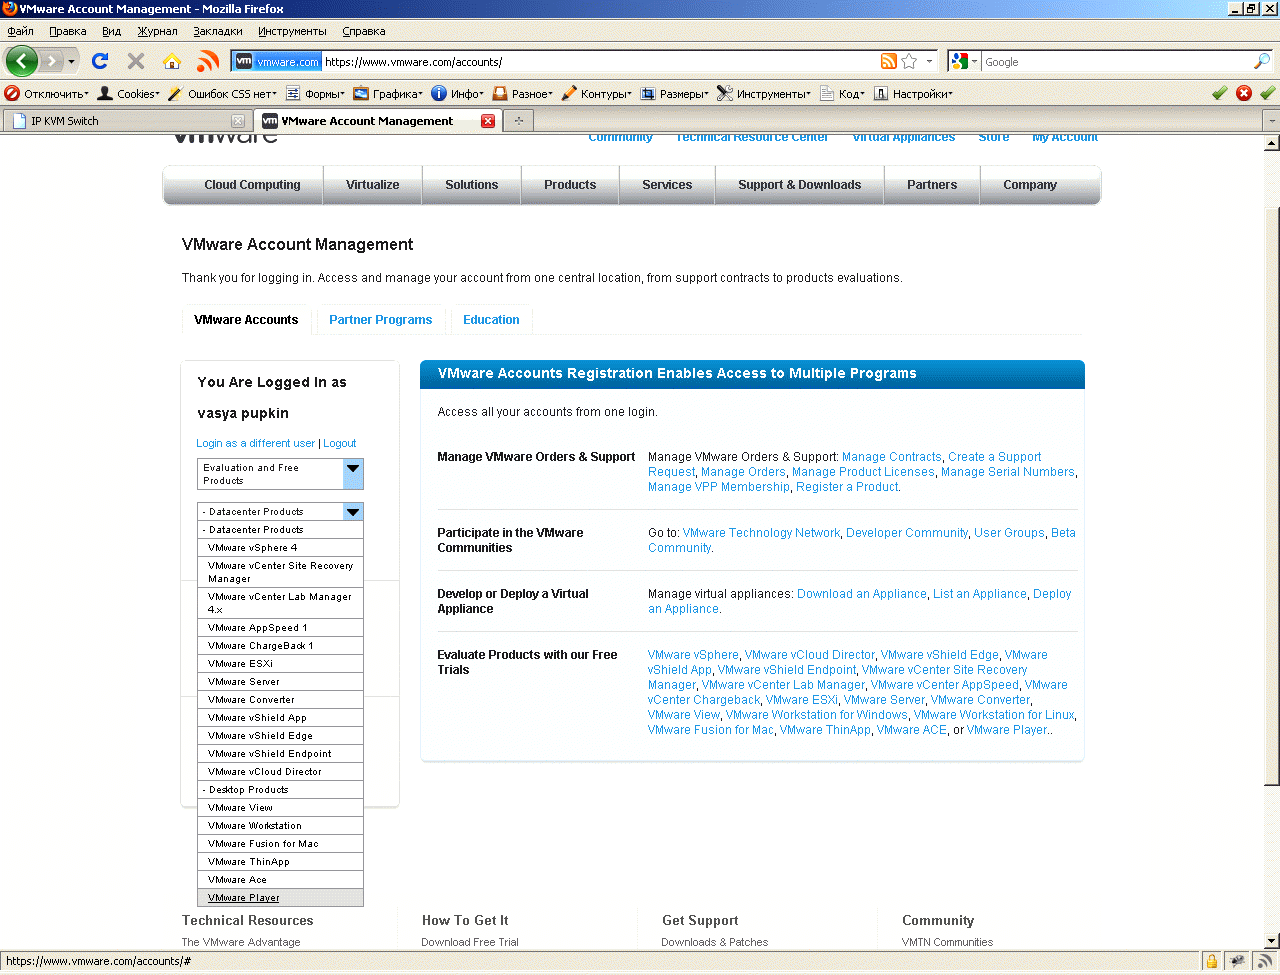Open the Home page icon
This screenshot has width=1280, height=975.
172,61
